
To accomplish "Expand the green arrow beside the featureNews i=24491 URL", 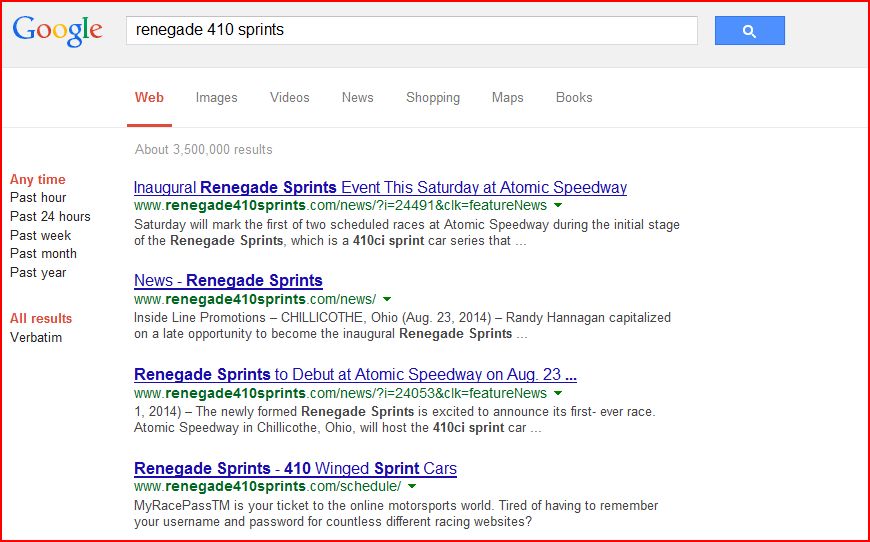I will (x=558, y=205).
